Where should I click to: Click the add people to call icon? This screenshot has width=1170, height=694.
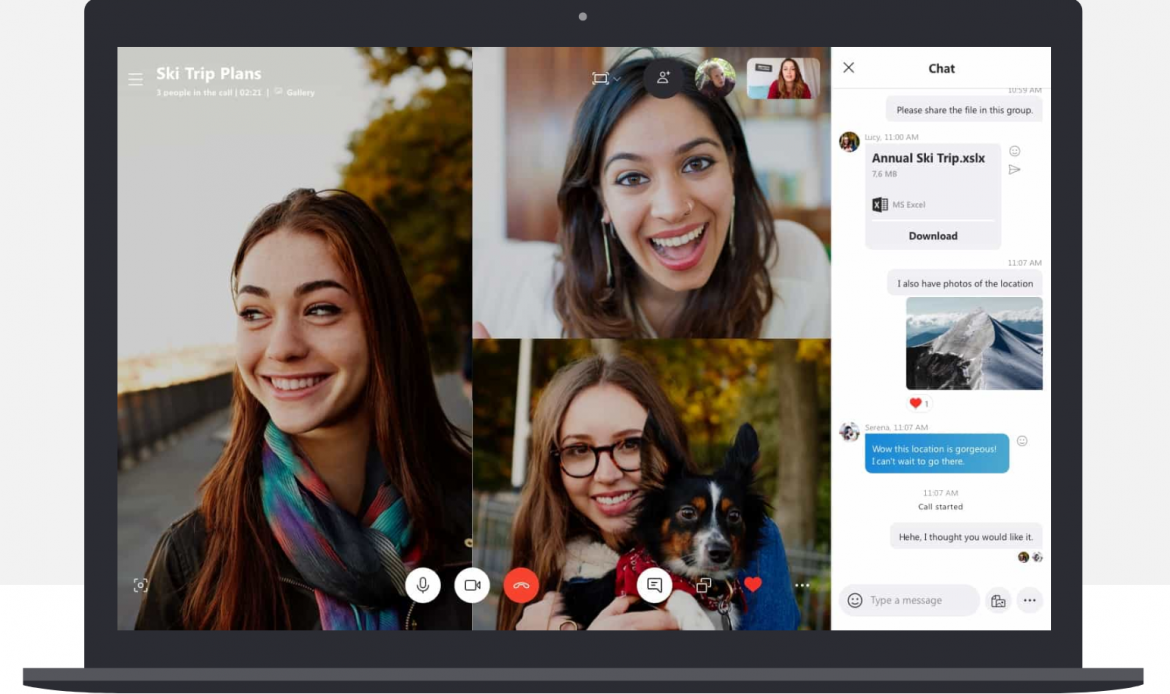[x=662, y=78]
